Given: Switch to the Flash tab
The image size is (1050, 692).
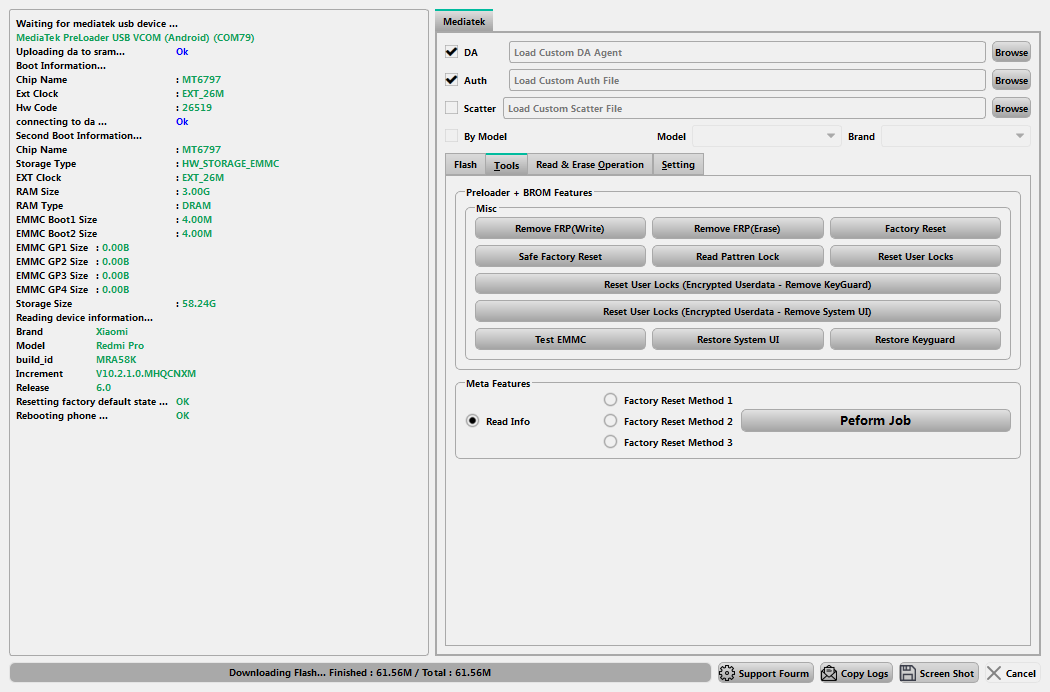Looking at the screenshot, I should [x=465, y=165].
